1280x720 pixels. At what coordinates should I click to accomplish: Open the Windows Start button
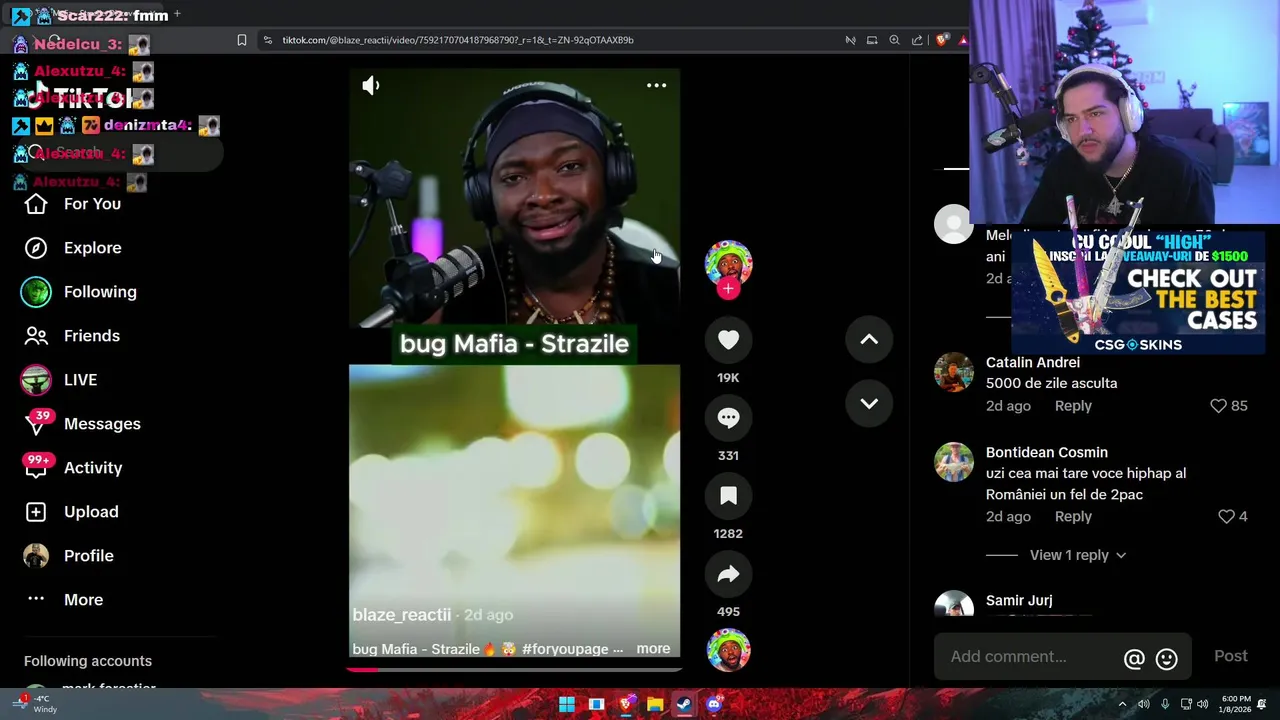coord(567,704)
